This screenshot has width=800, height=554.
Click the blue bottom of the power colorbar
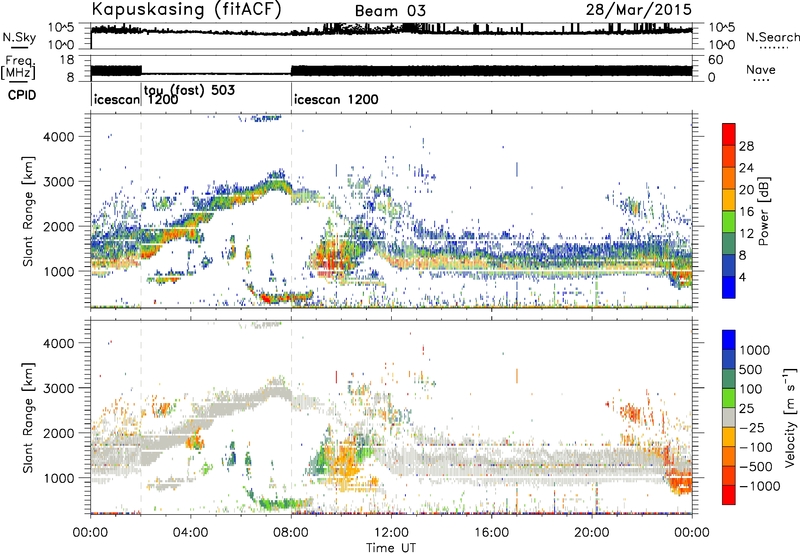(729, 287)
